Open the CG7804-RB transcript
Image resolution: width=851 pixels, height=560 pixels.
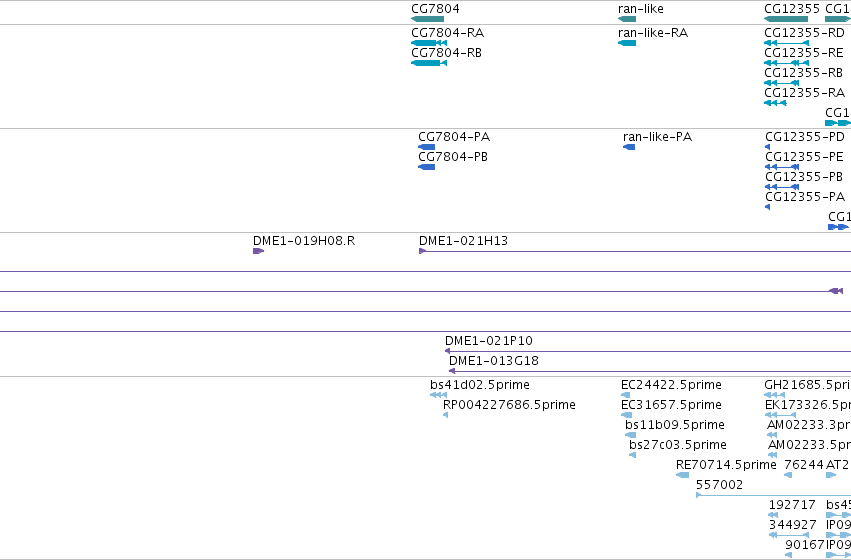pos(429,63)
